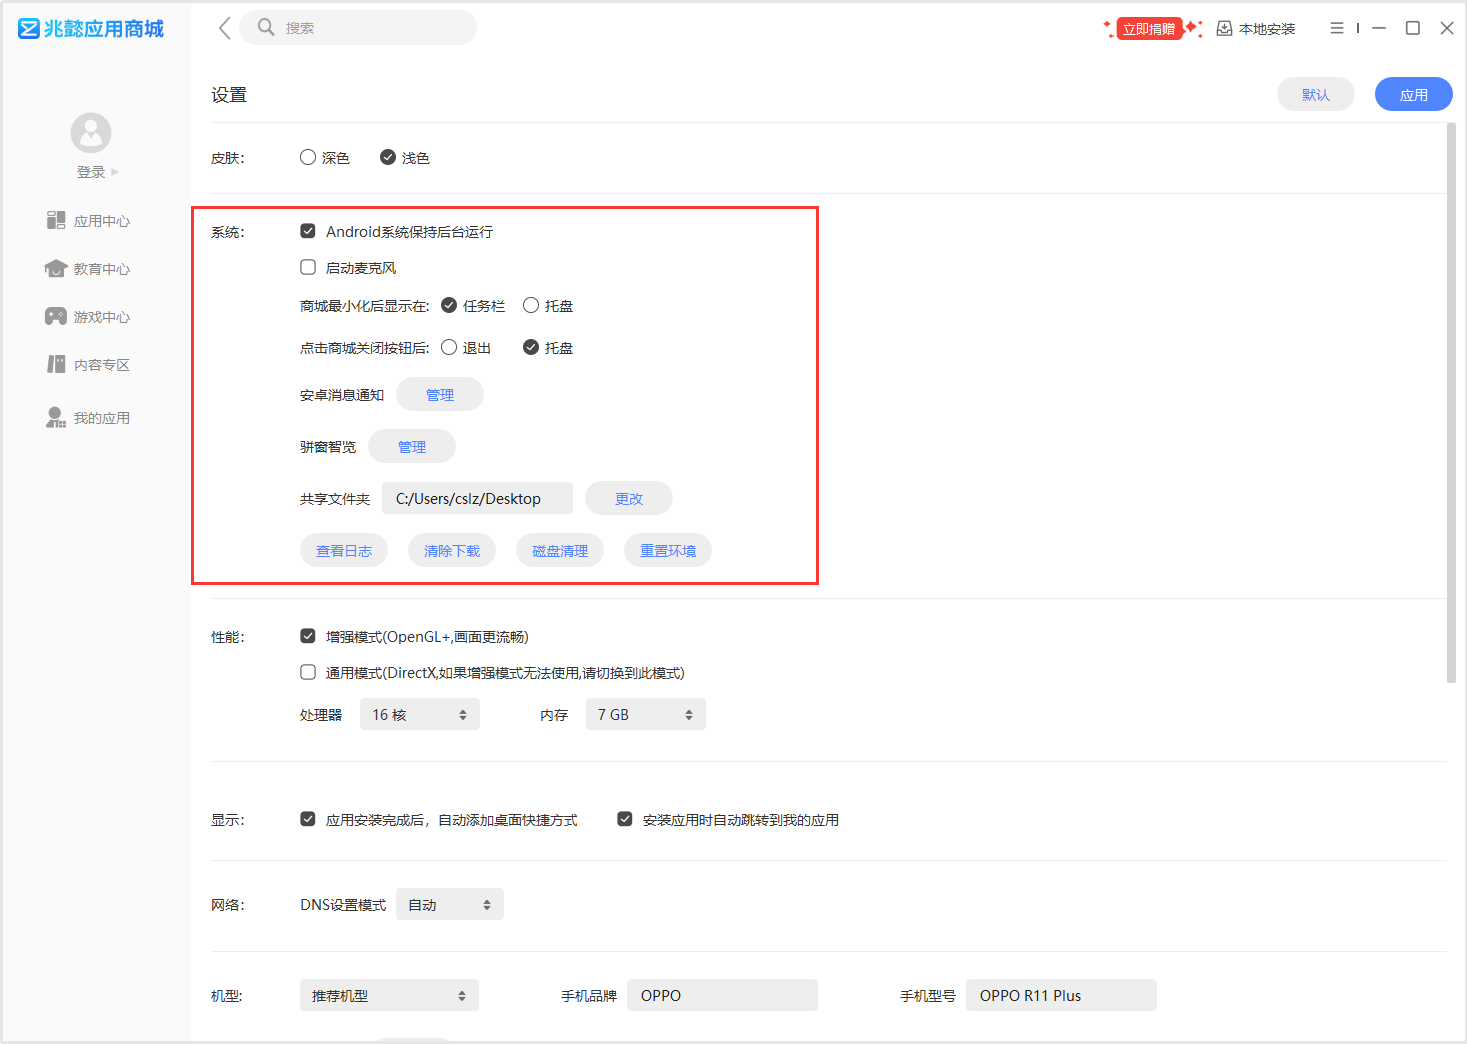This screenshot has width=1467, height=1044.
Task: Open the 我的应用 sidebar icon
Action: [56, 417]
